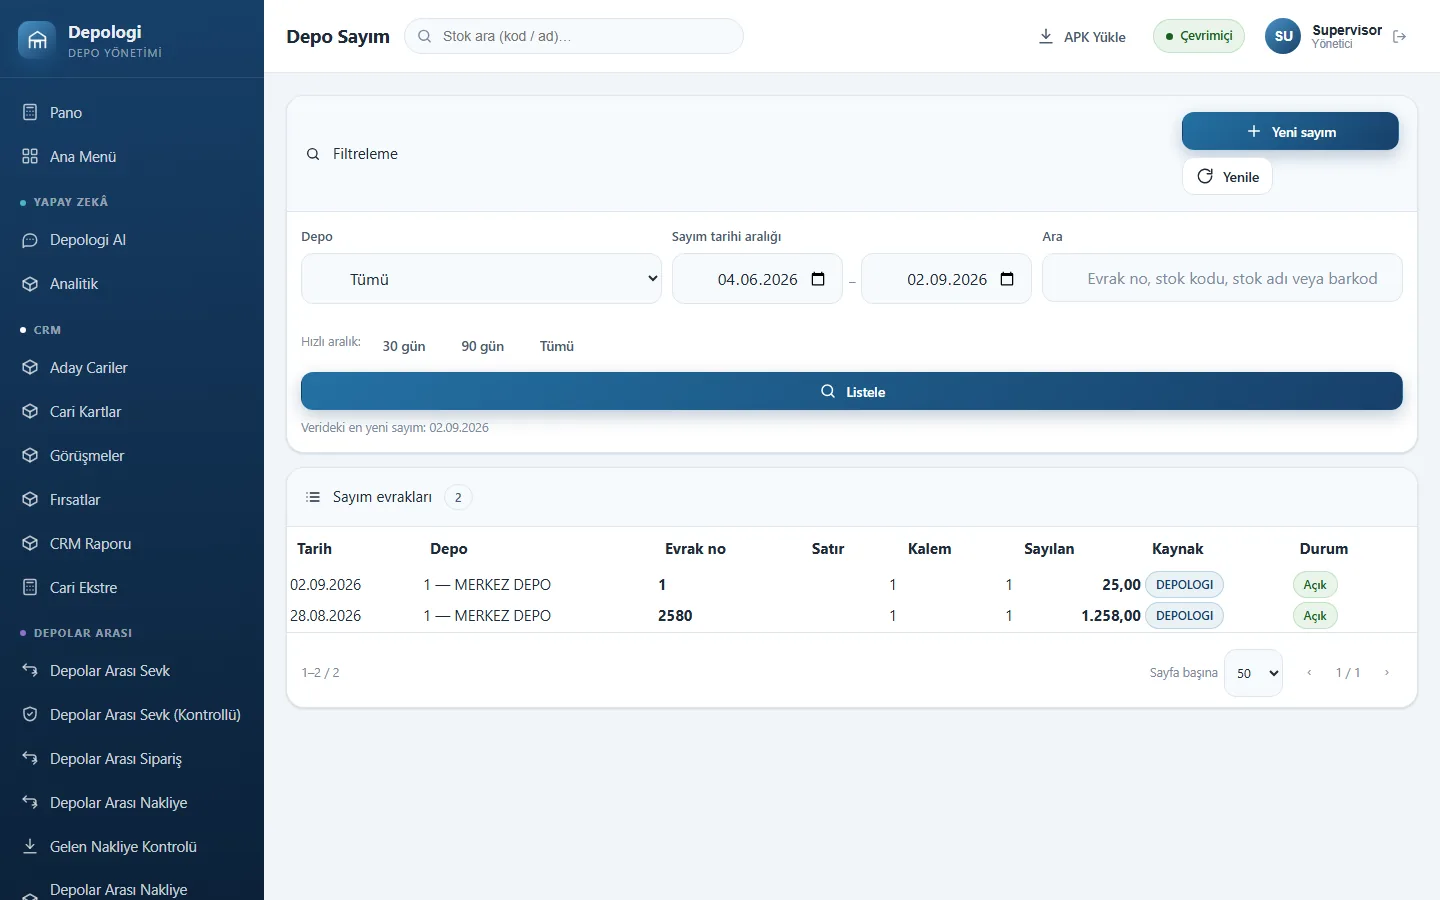Click the Çevrimiçi status badge
1440x900 pixels.
(1199, 36)
